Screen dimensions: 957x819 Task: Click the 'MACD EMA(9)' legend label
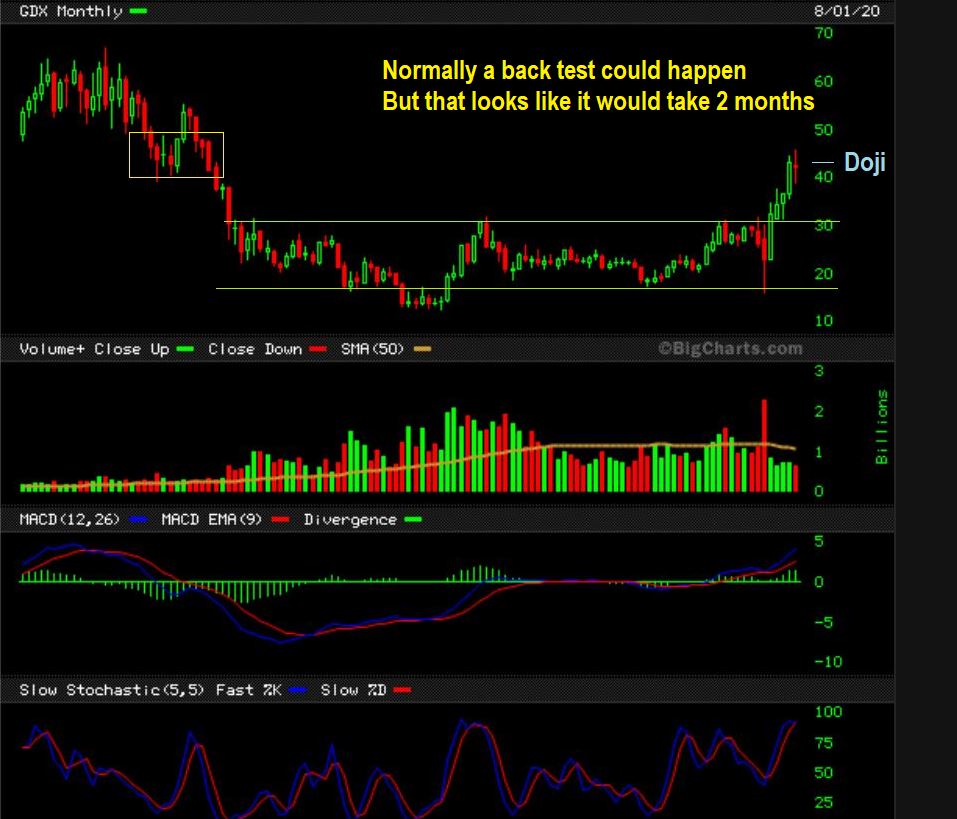[x=212, y=519]
